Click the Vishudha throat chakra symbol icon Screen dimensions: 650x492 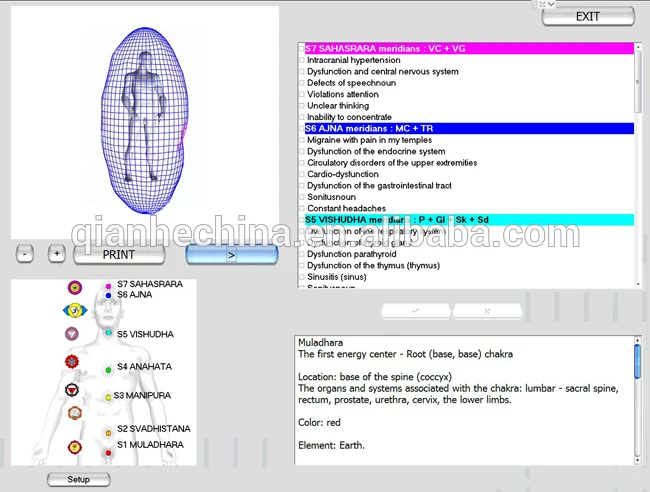click(72, 334)
